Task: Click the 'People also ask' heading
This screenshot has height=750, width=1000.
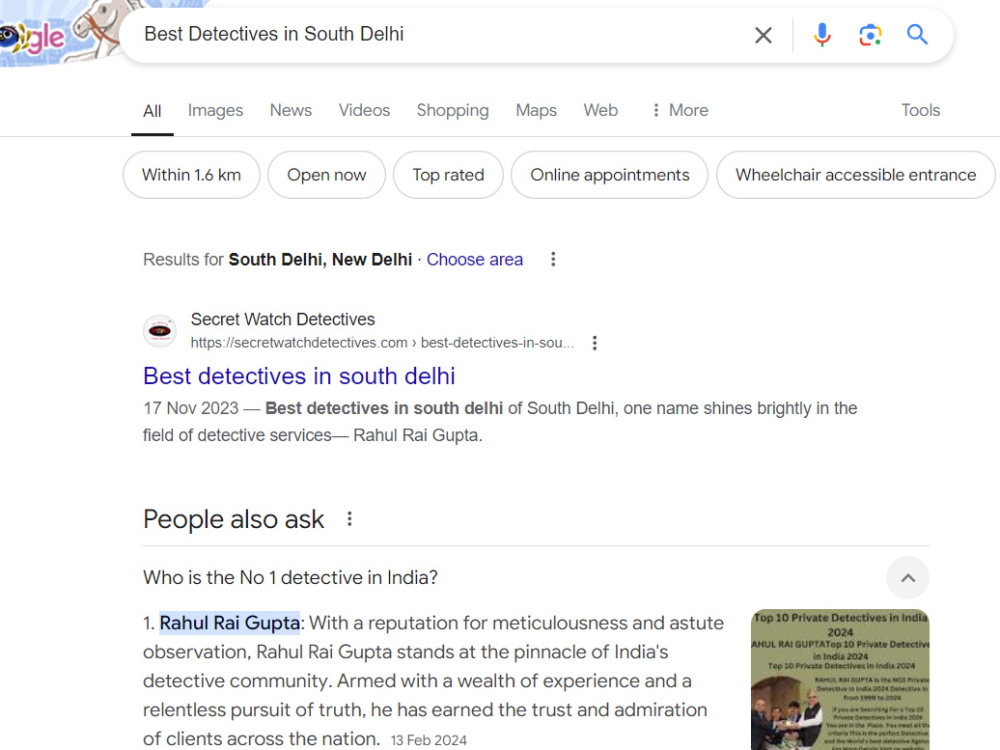Action: pyautogui.click(x=233, y=519)
